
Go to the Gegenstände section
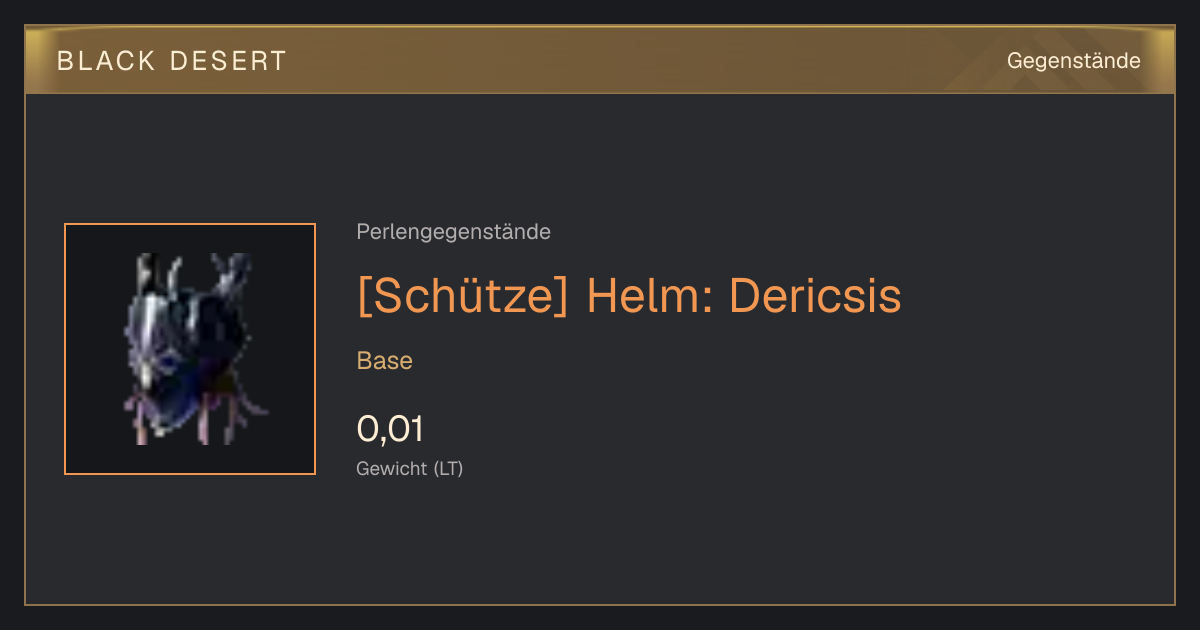[1073, 61]
